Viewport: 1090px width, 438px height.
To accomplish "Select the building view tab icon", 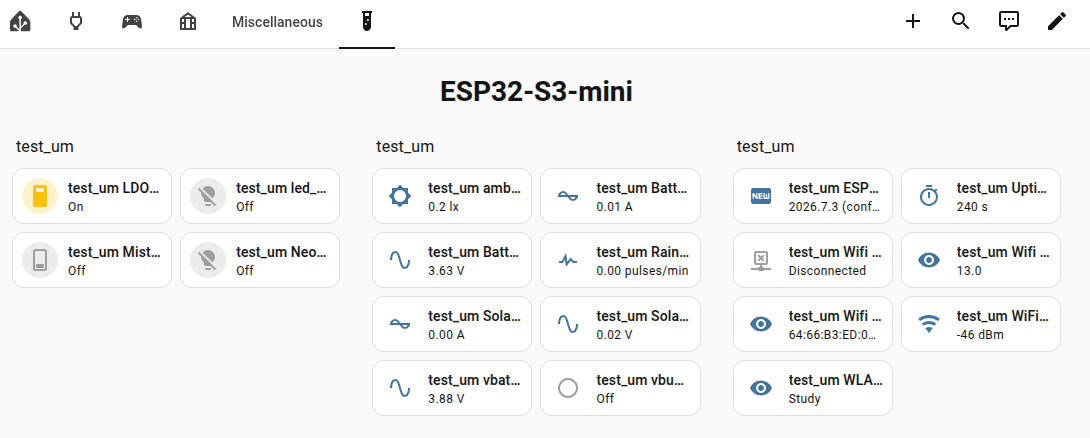I will coord(188,22).
